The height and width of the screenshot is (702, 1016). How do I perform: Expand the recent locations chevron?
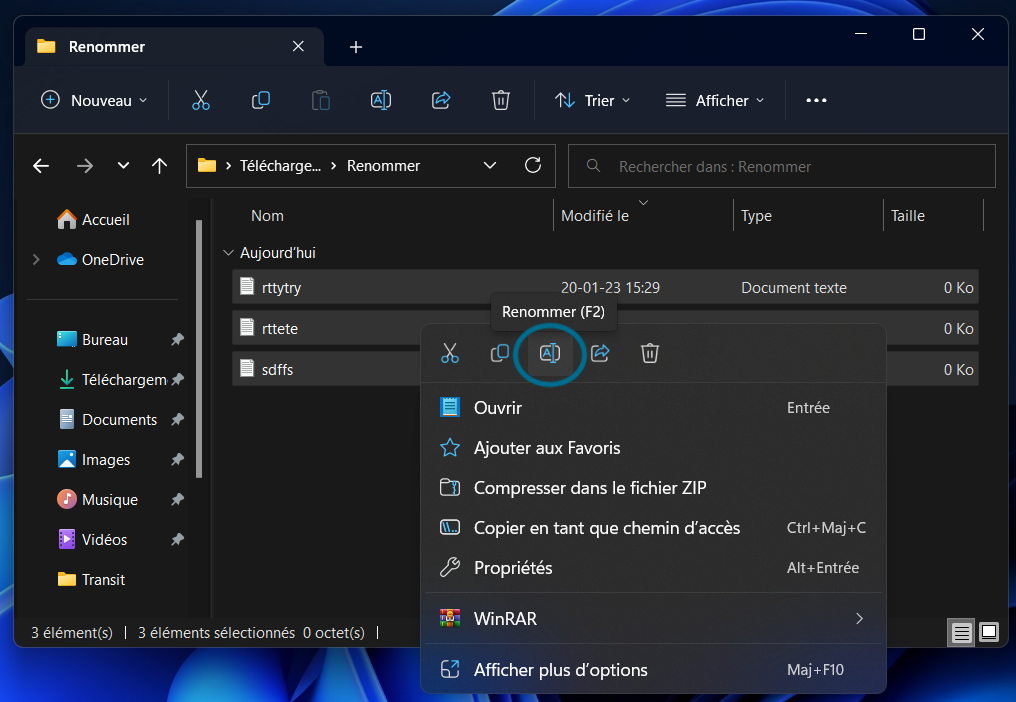click(x=123, y=166)
